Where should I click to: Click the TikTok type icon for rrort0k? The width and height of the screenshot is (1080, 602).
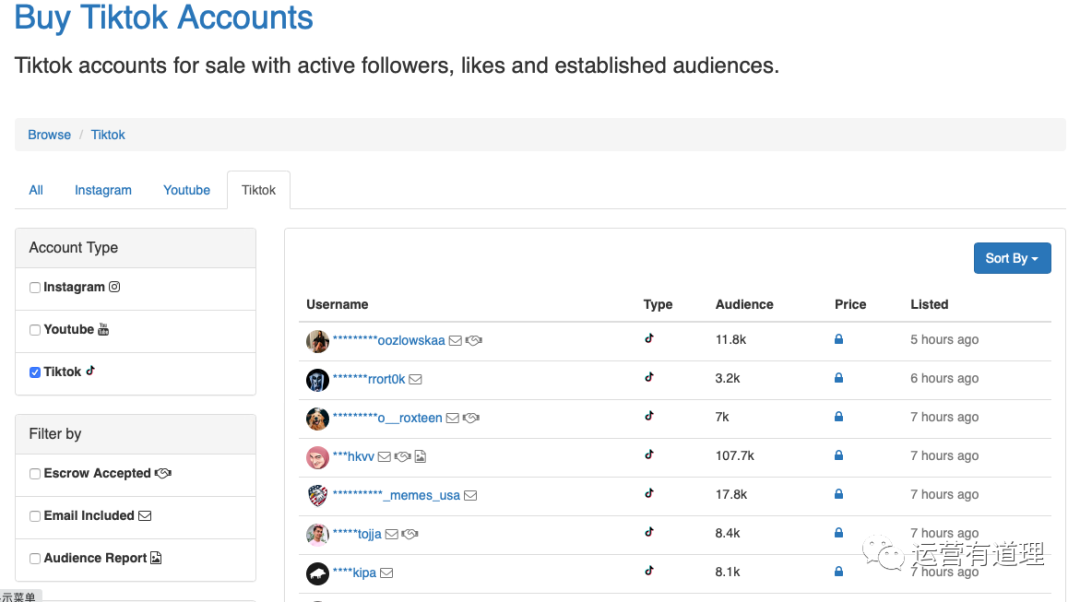(x=648, y=378)
